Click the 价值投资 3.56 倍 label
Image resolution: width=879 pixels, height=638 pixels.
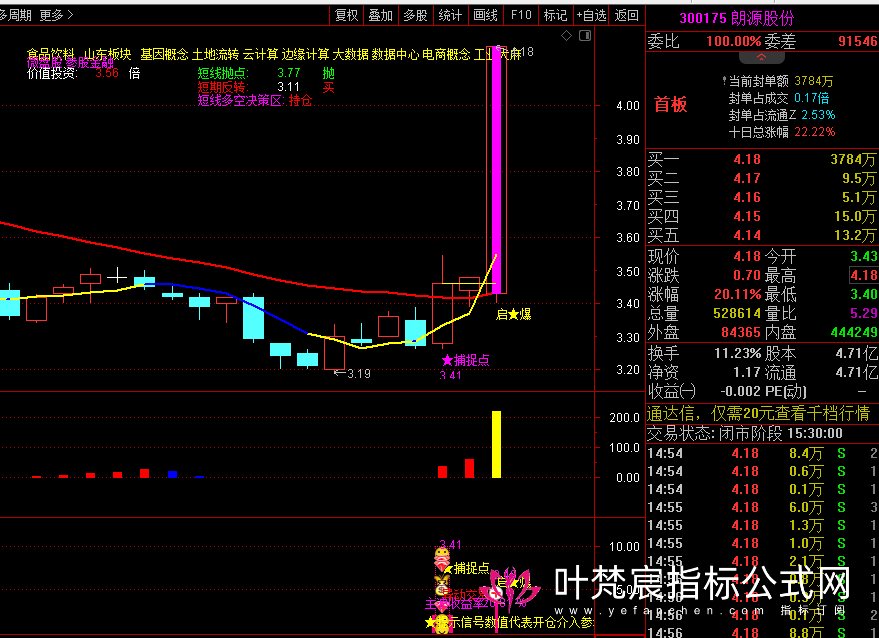coord(84,73)
